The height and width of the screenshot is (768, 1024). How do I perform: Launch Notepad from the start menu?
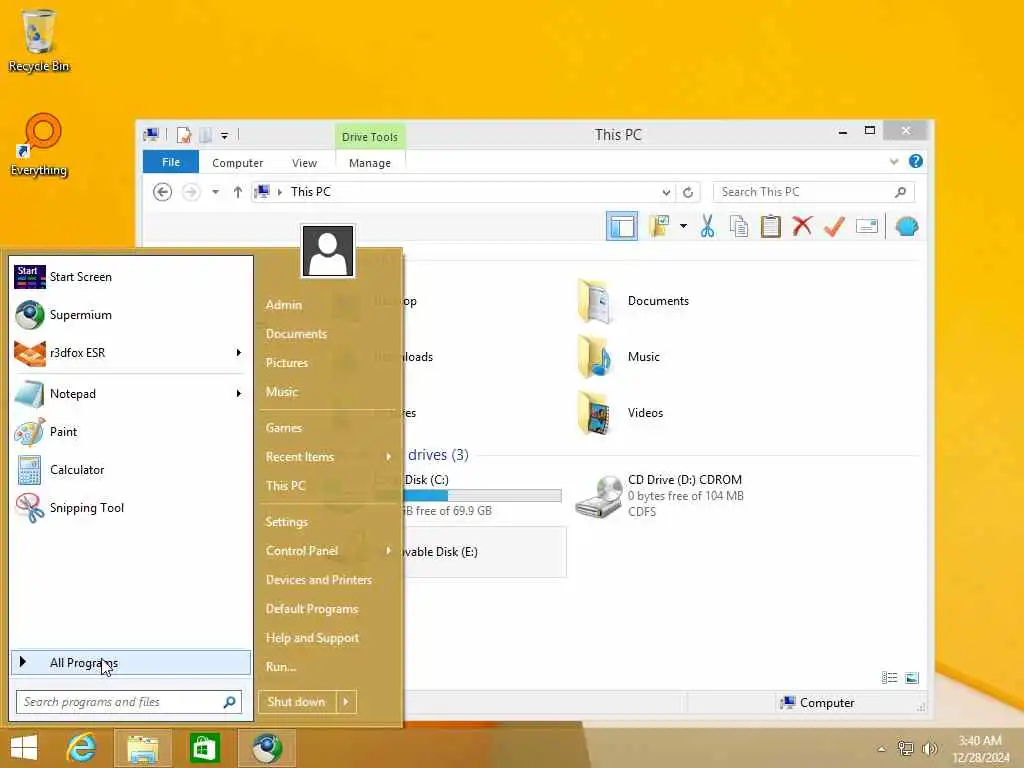(x=131, y=394)
